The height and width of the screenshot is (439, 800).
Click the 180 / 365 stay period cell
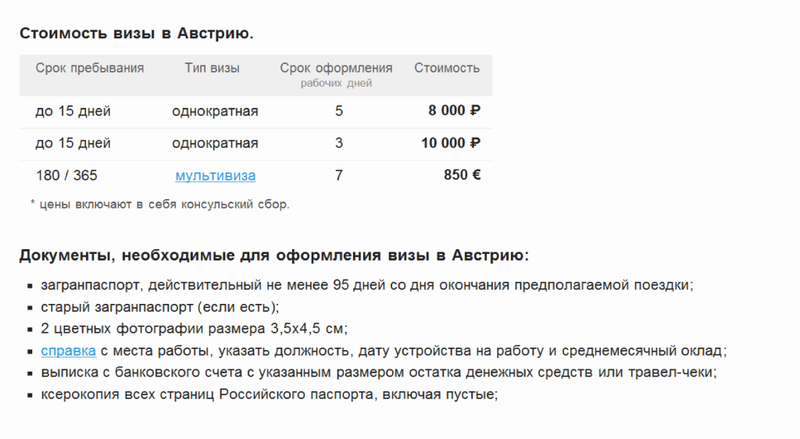point(66,176)
